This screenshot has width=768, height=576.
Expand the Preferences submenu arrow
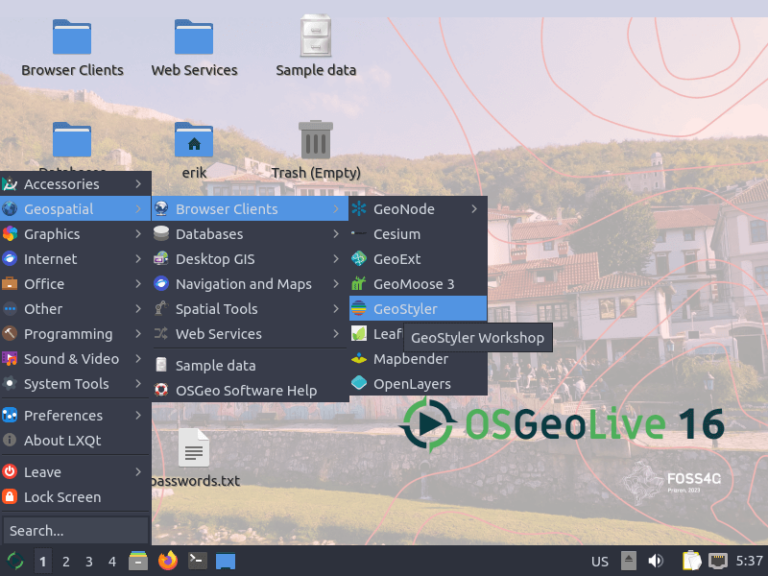point(139,415)
